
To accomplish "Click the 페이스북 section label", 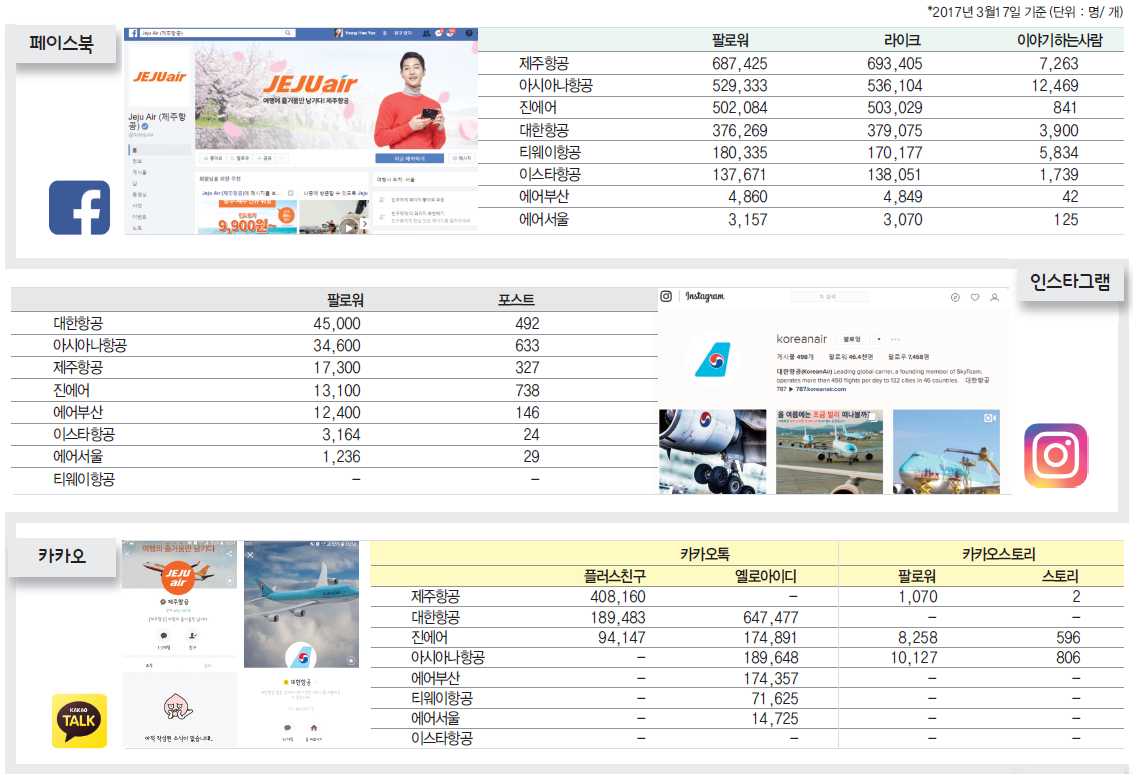I will pyautogui.click(x=62, y=43).
